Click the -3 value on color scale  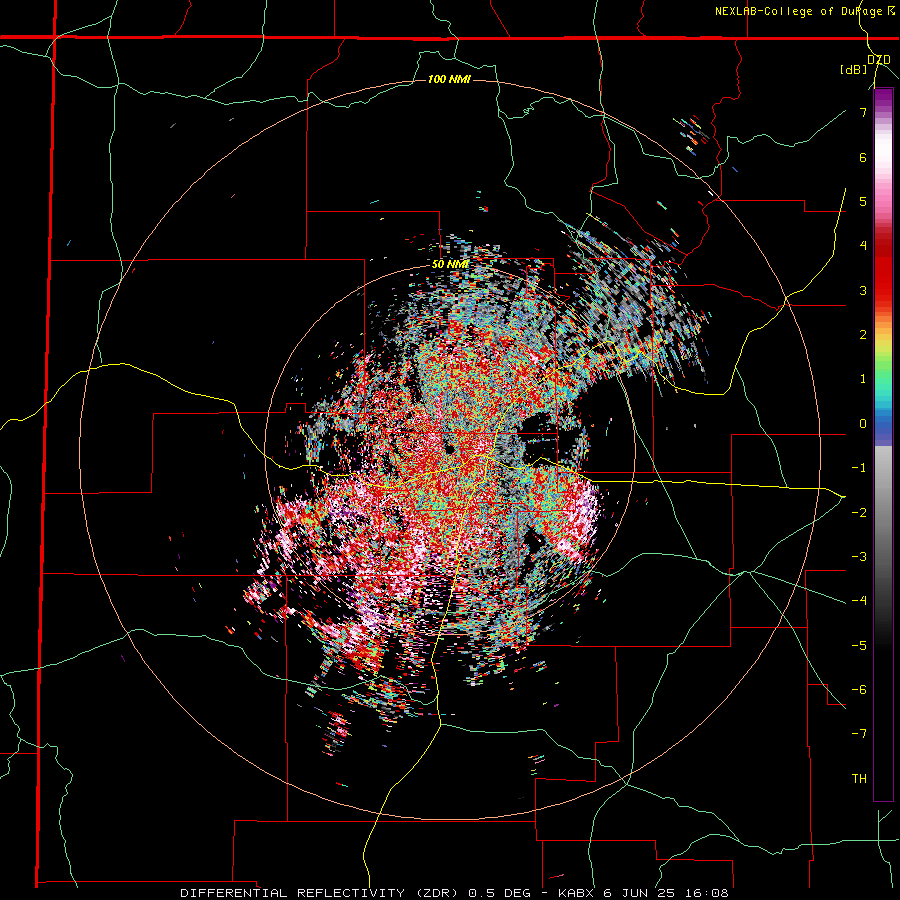point(859,557)
